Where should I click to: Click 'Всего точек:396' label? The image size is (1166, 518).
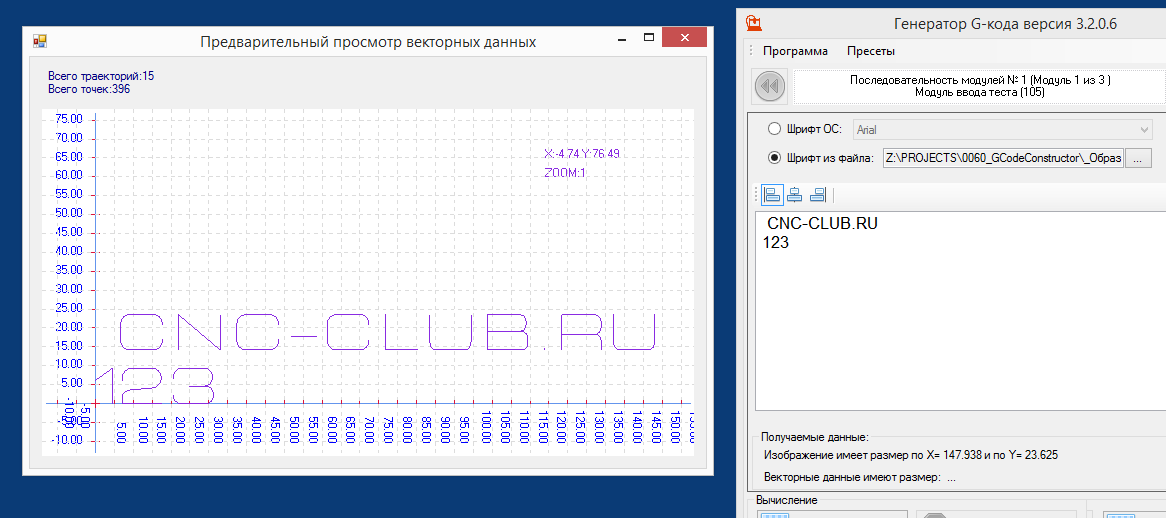point(89,88)
